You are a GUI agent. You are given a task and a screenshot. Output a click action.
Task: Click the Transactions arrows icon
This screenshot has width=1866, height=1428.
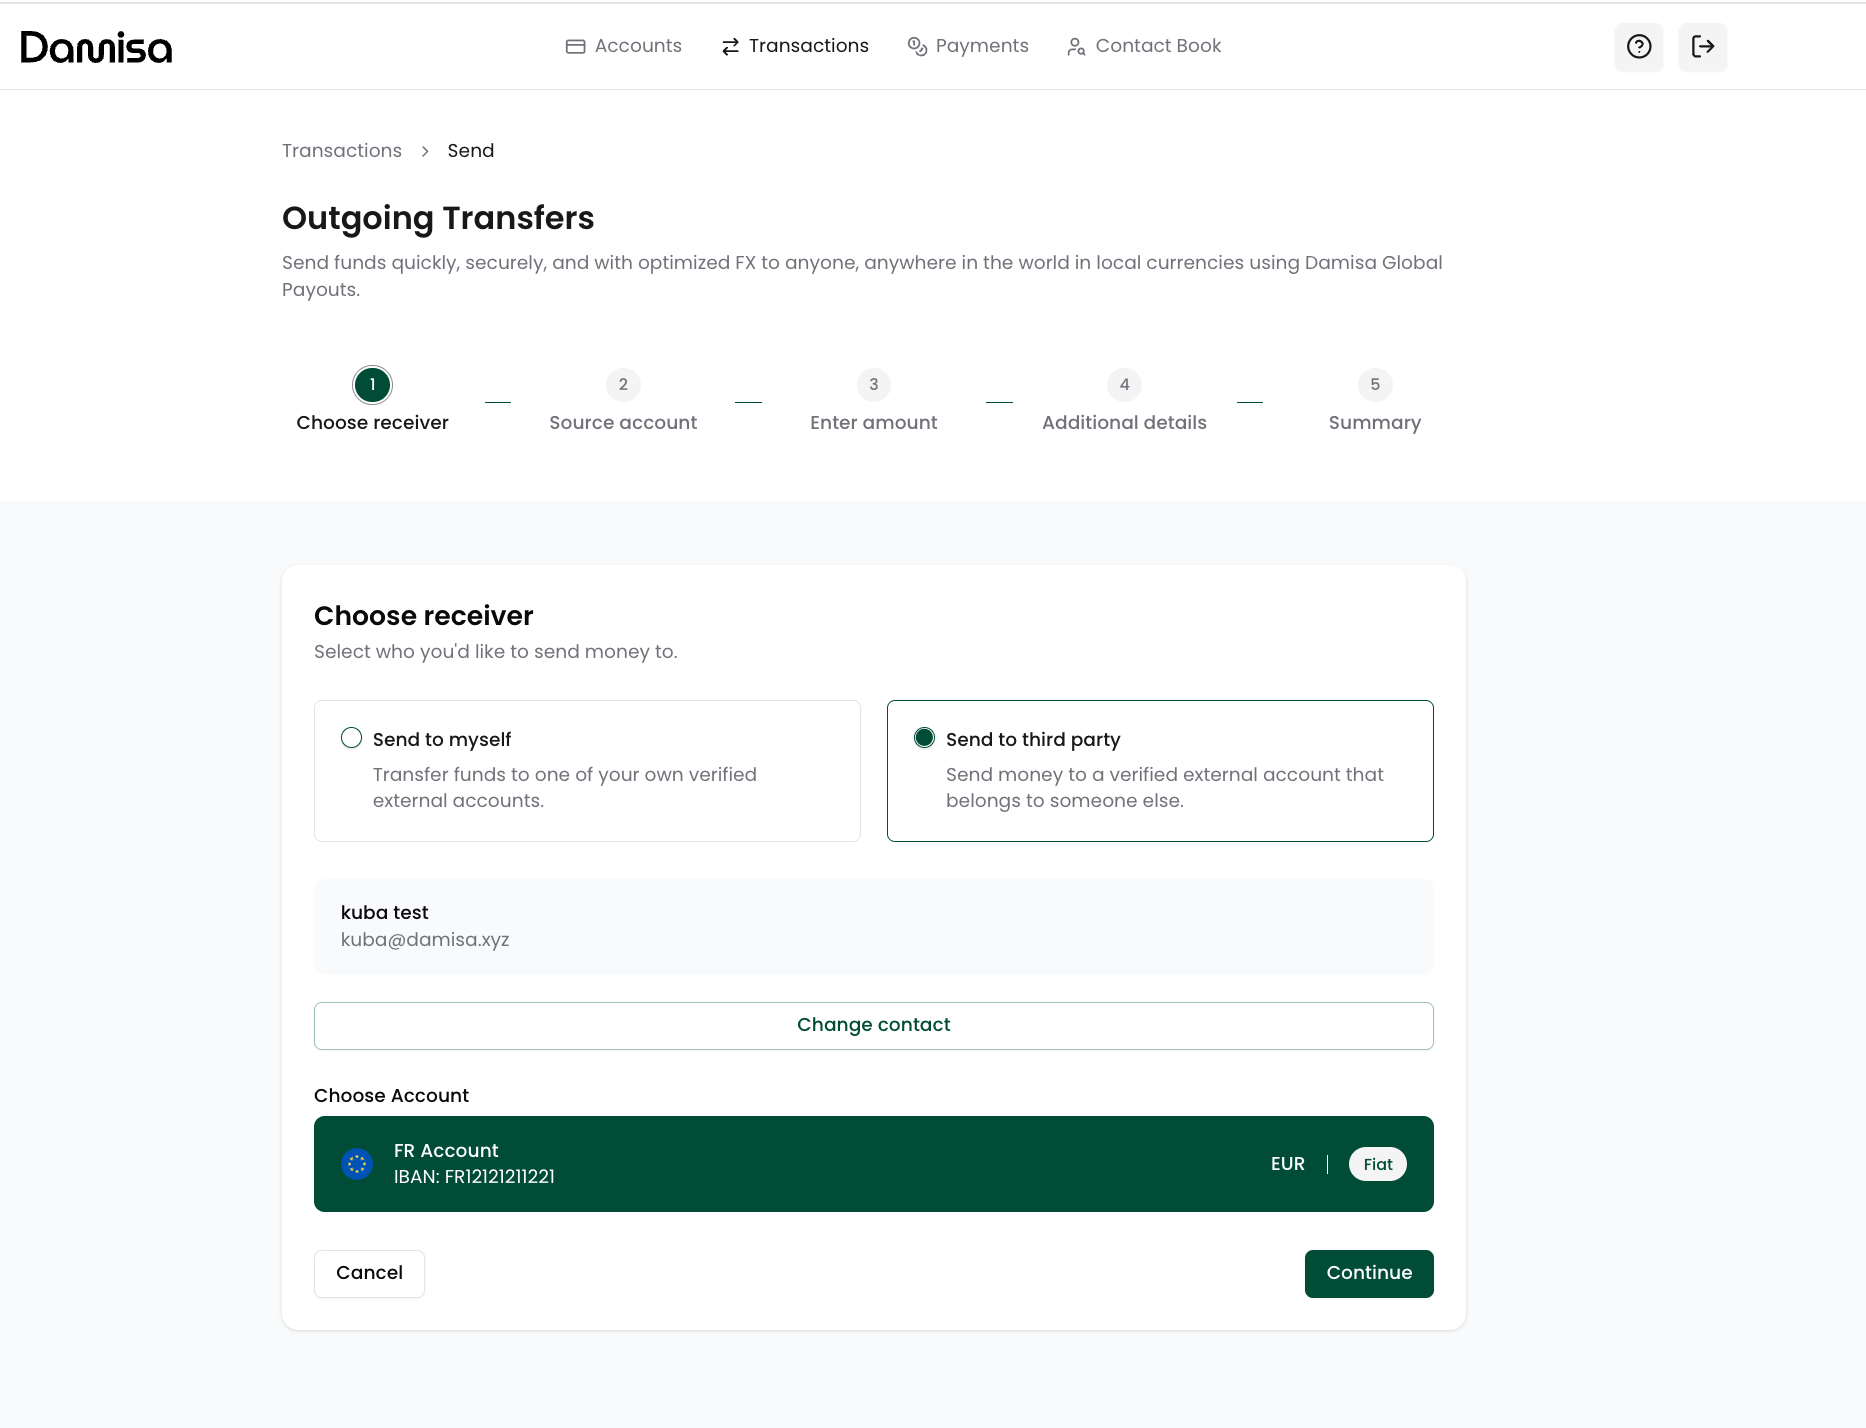(x=730, y=46)
